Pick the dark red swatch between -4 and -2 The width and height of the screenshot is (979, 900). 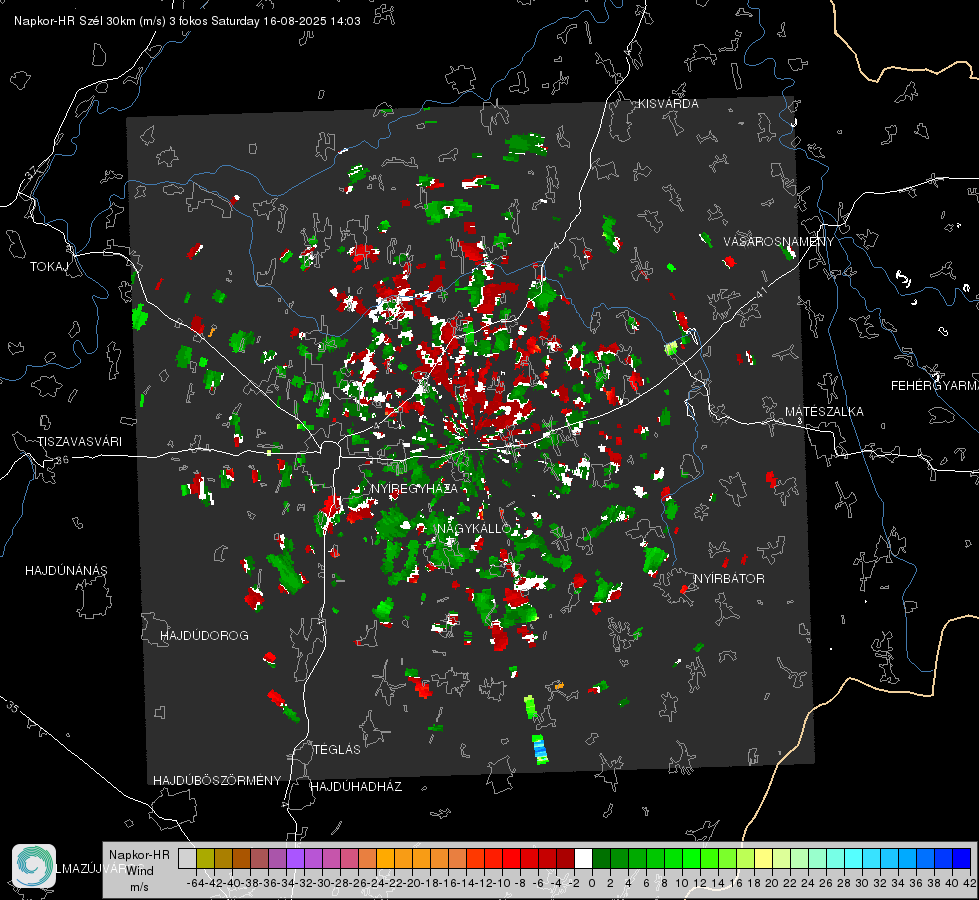[x=565, y=859]
